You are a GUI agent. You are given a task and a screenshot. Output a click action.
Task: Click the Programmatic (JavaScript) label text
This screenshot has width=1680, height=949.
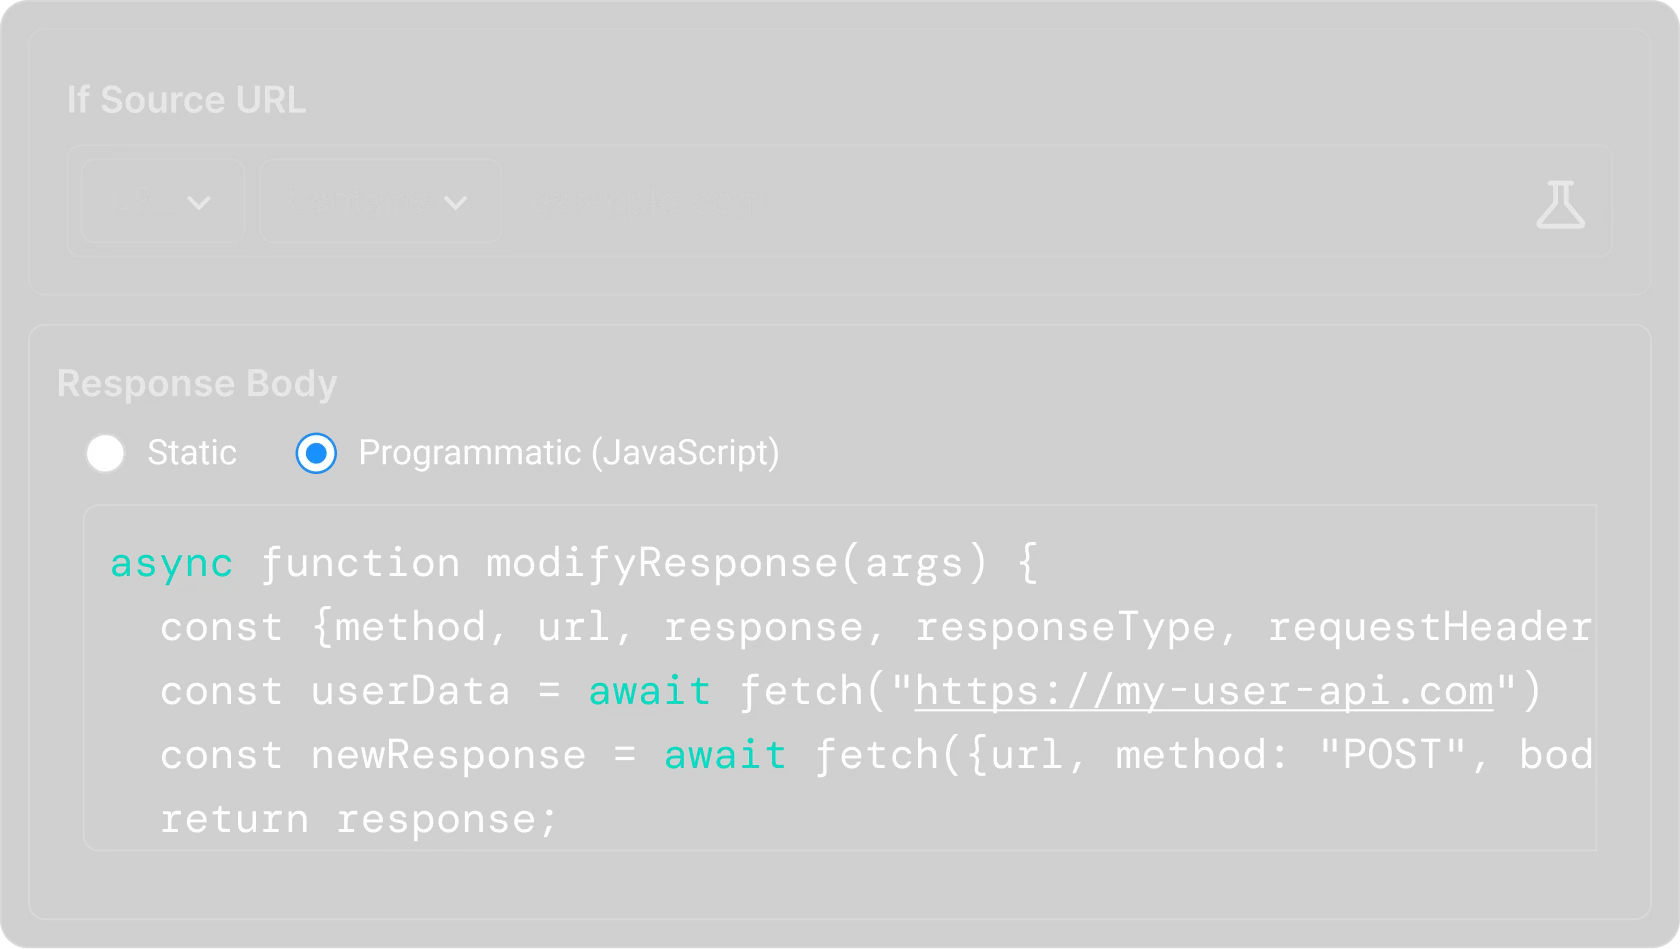568,453
